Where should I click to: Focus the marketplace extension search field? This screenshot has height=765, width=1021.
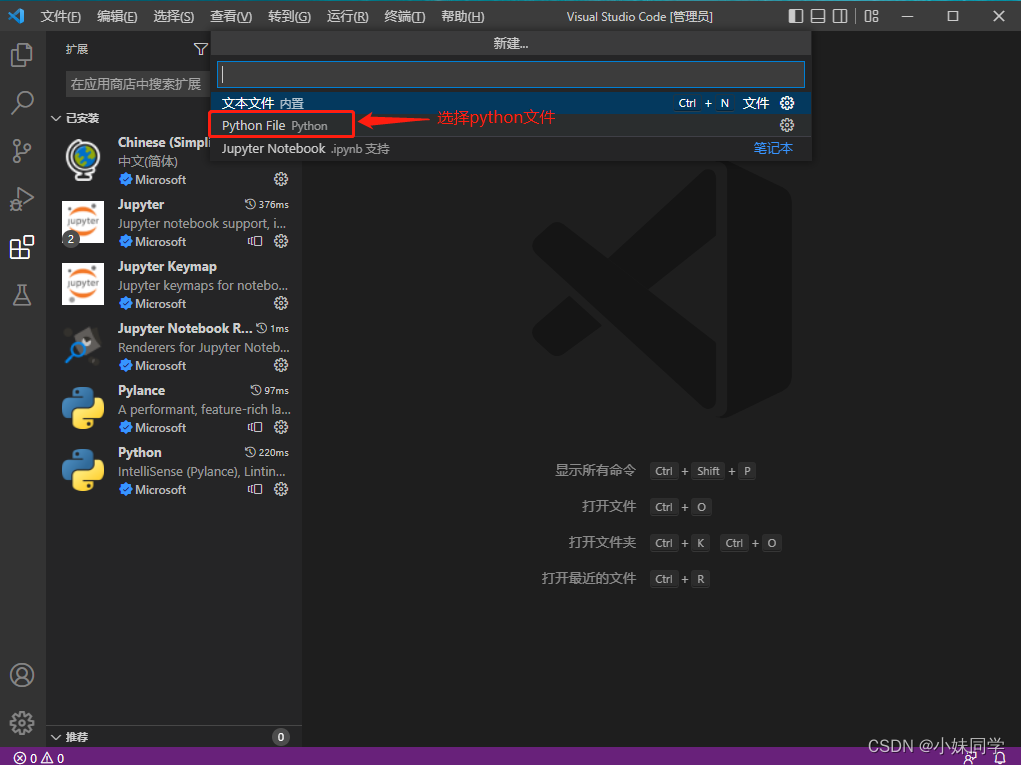(x=137, y=84)
